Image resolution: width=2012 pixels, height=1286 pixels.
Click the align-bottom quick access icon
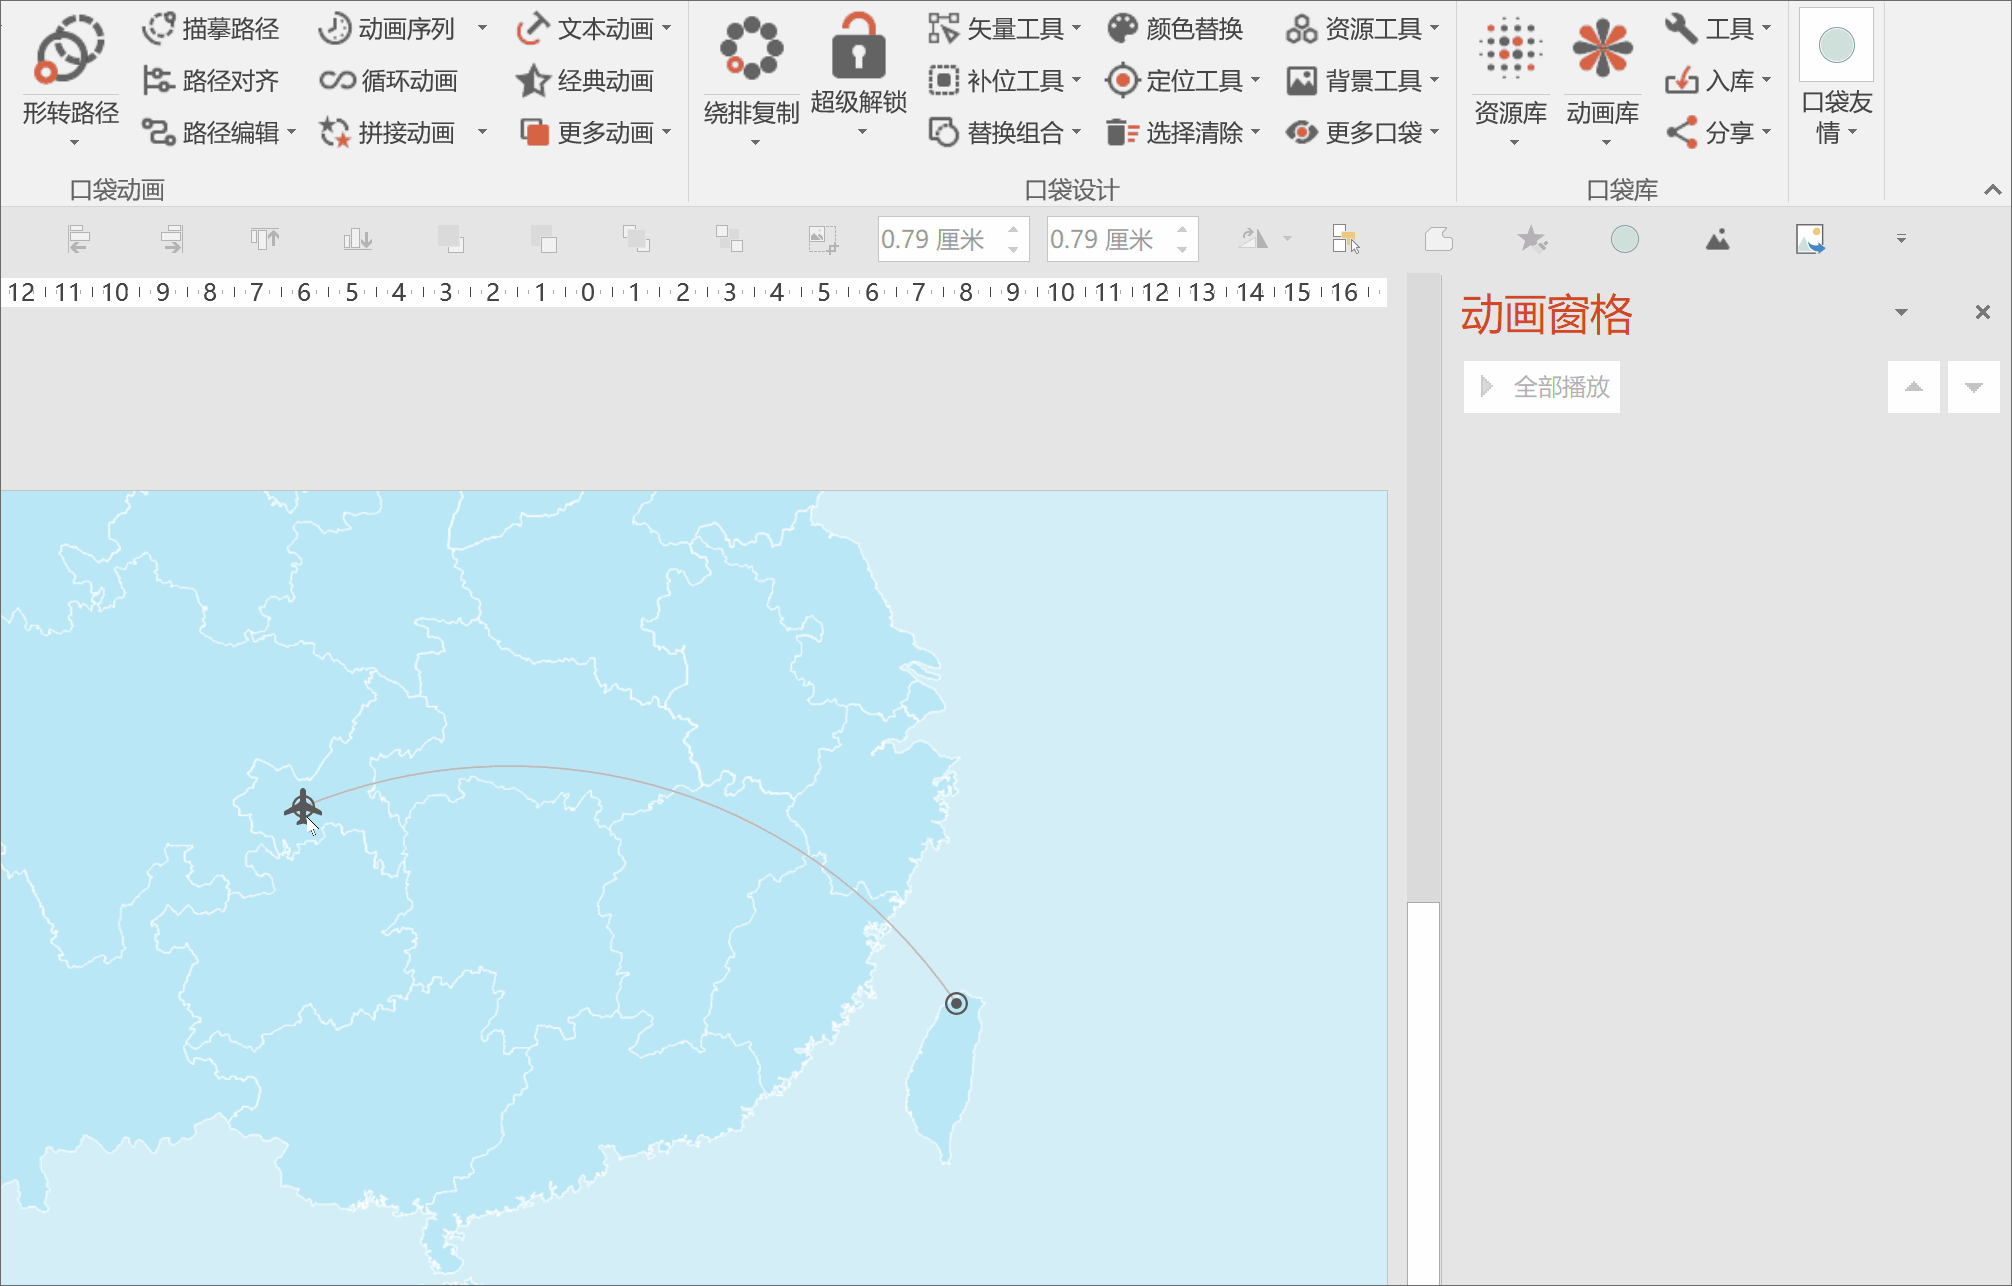click(357, 239)
